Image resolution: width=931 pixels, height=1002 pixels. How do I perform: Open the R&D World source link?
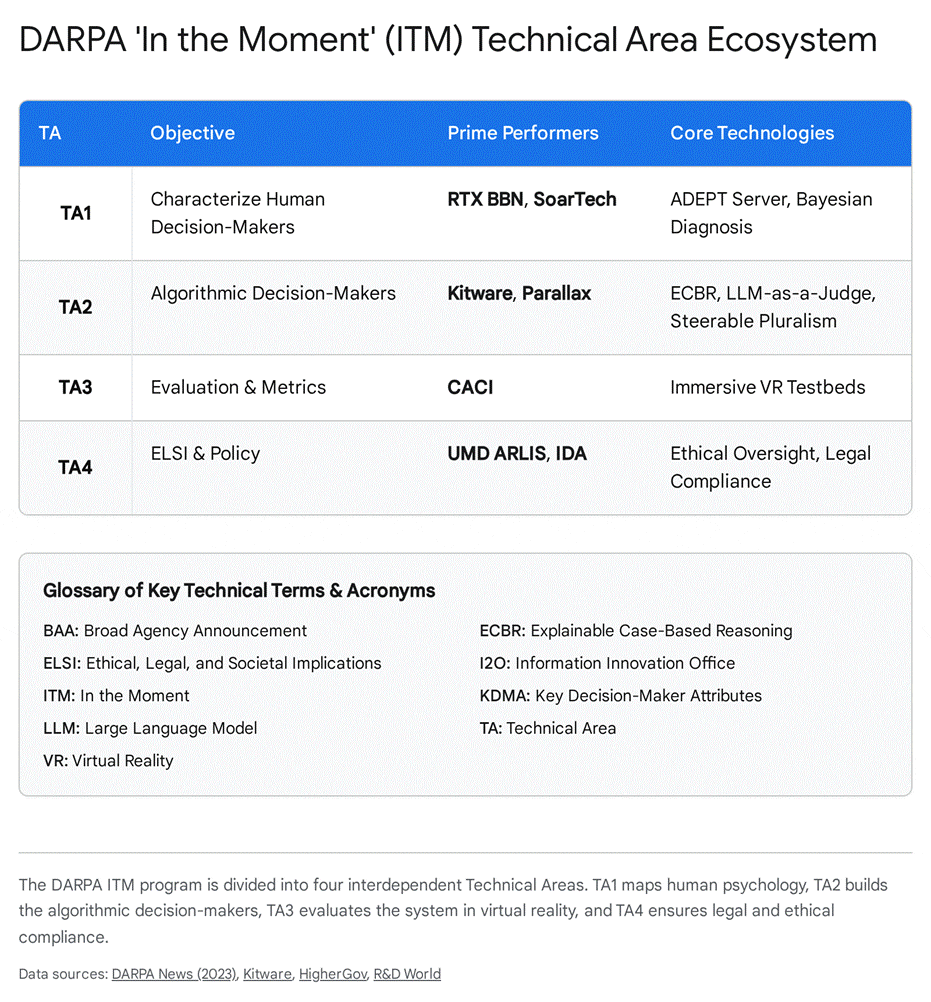pyautogui.click(x=407, y=974)
